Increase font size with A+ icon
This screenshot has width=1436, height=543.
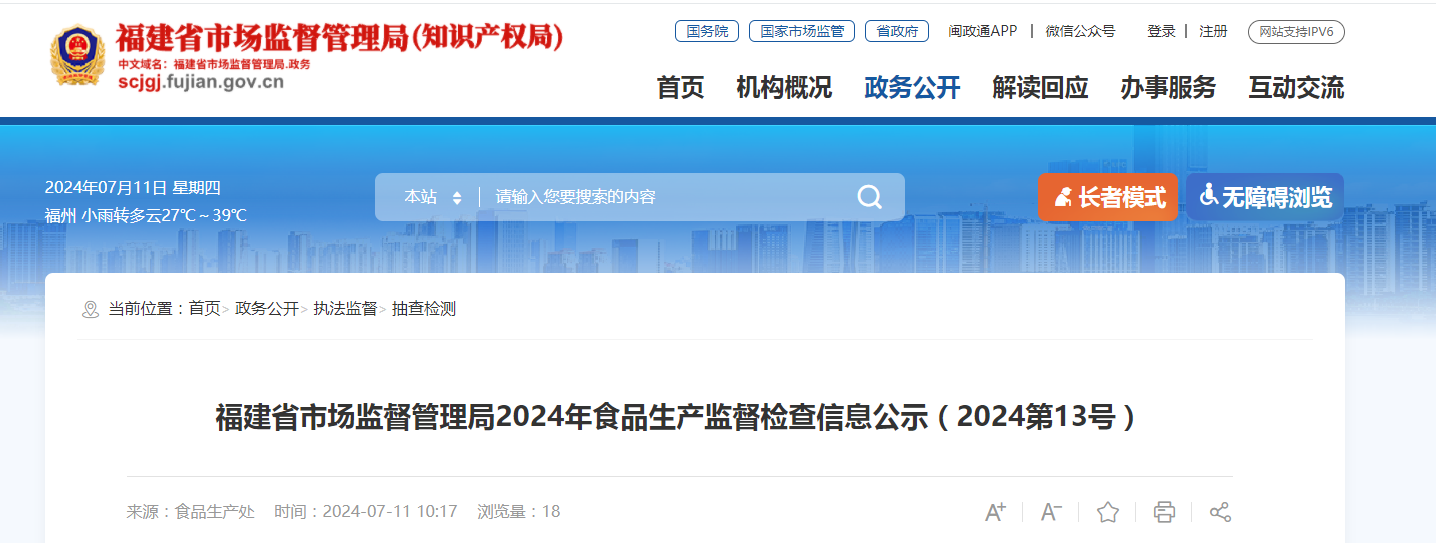click(995, 512)
